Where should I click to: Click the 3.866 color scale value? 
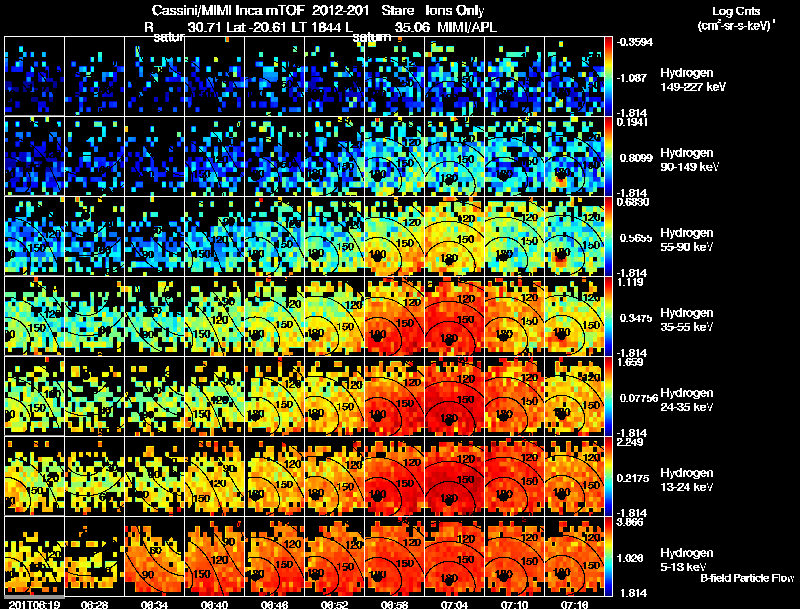tap(630, 522)
